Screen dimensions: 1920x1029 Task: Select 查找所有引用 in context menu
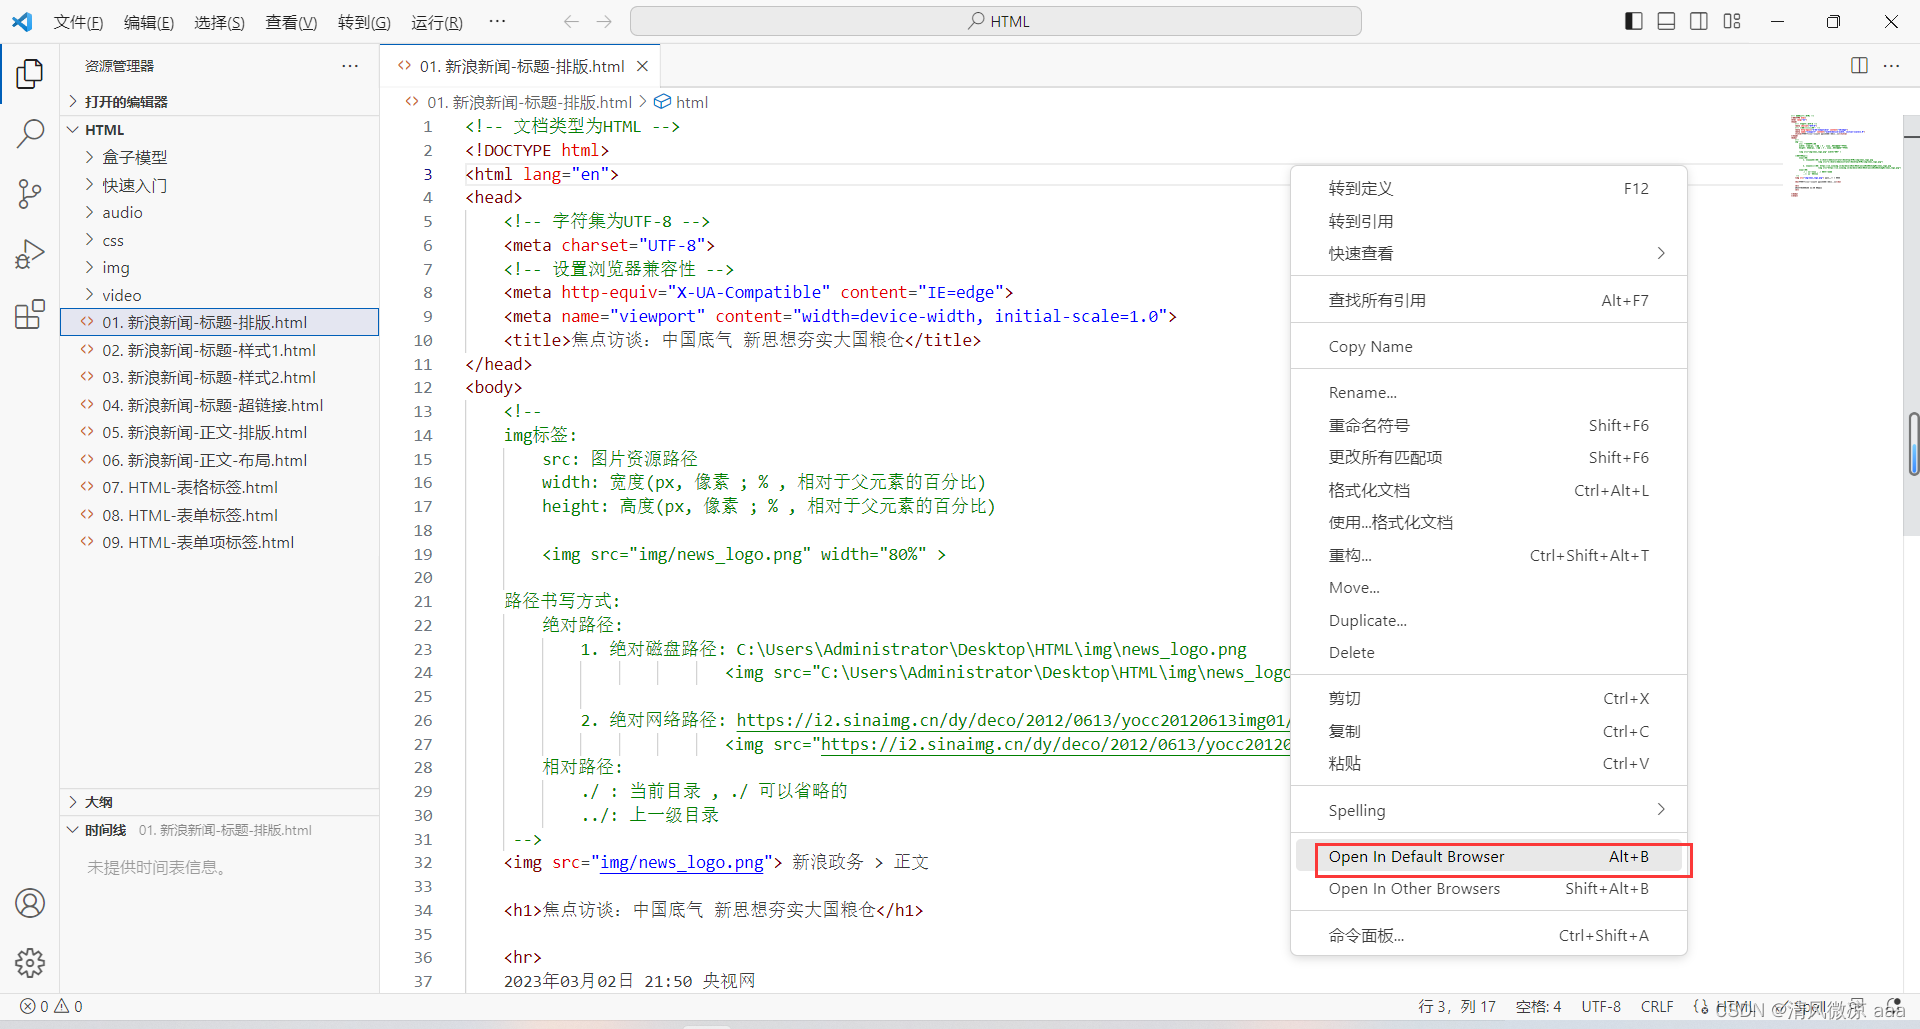tap(1489, 300)
